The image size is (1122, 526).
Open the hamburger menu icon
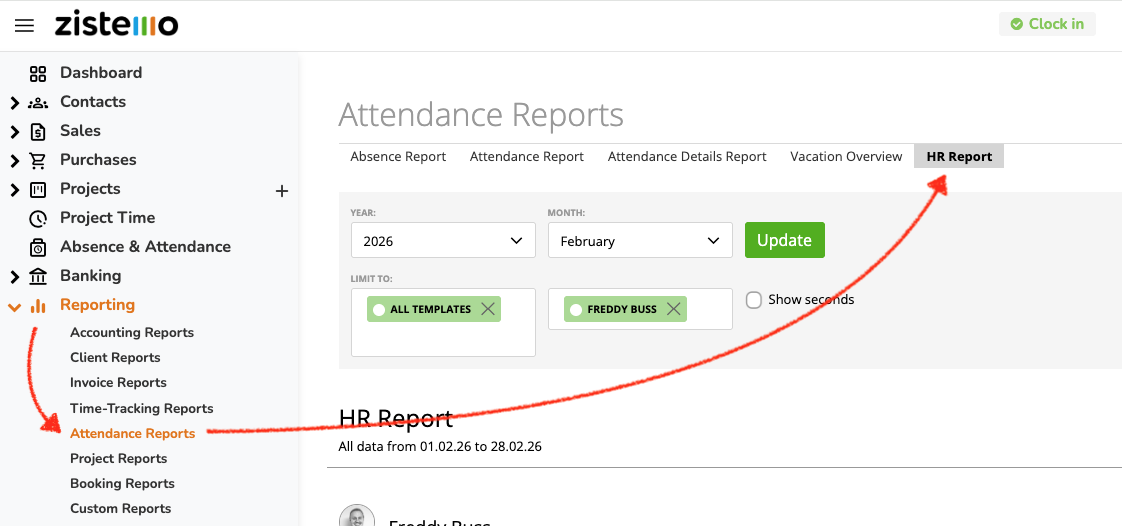[x=24, y=25]
